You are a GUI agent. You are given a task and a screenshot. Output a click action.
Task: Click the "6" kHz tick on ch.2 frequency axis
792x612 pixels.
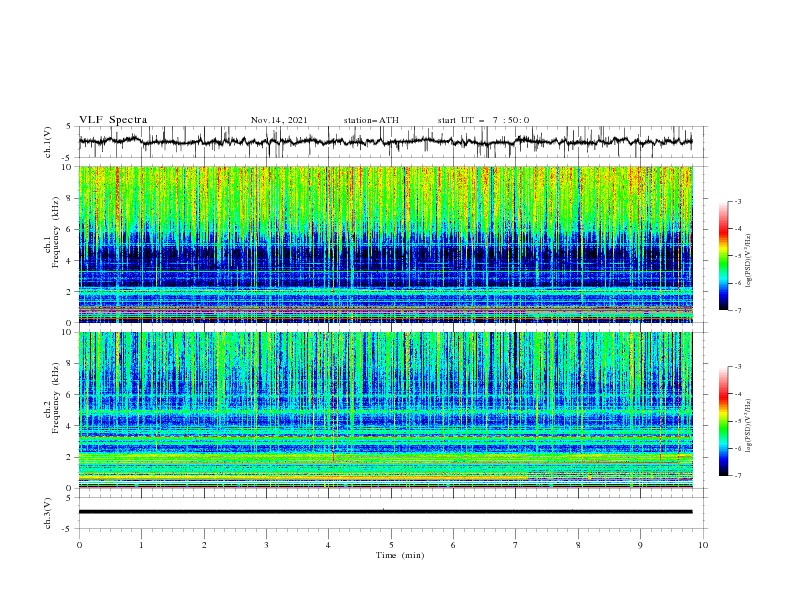click(x=69, y=395)
